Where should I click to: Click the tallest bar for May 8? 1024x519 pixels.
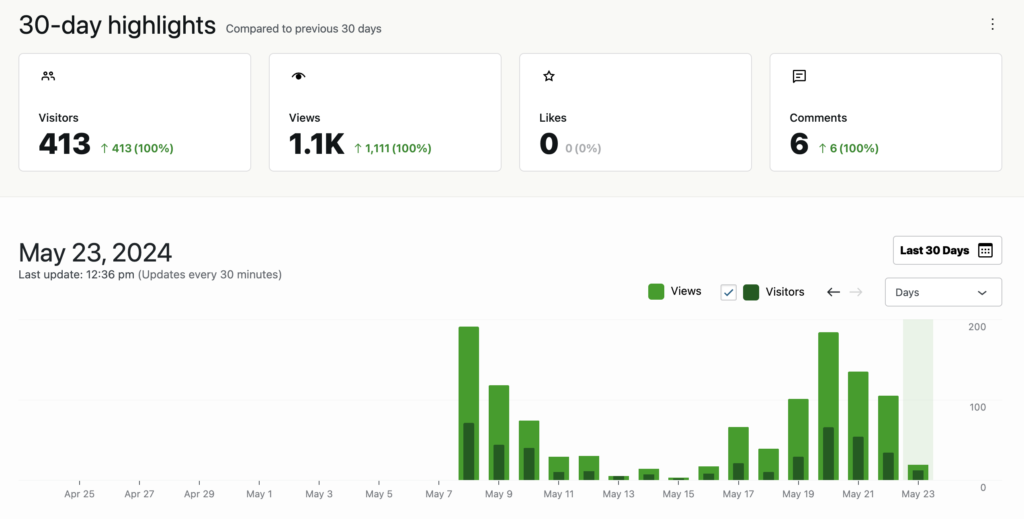coord(468,400)
